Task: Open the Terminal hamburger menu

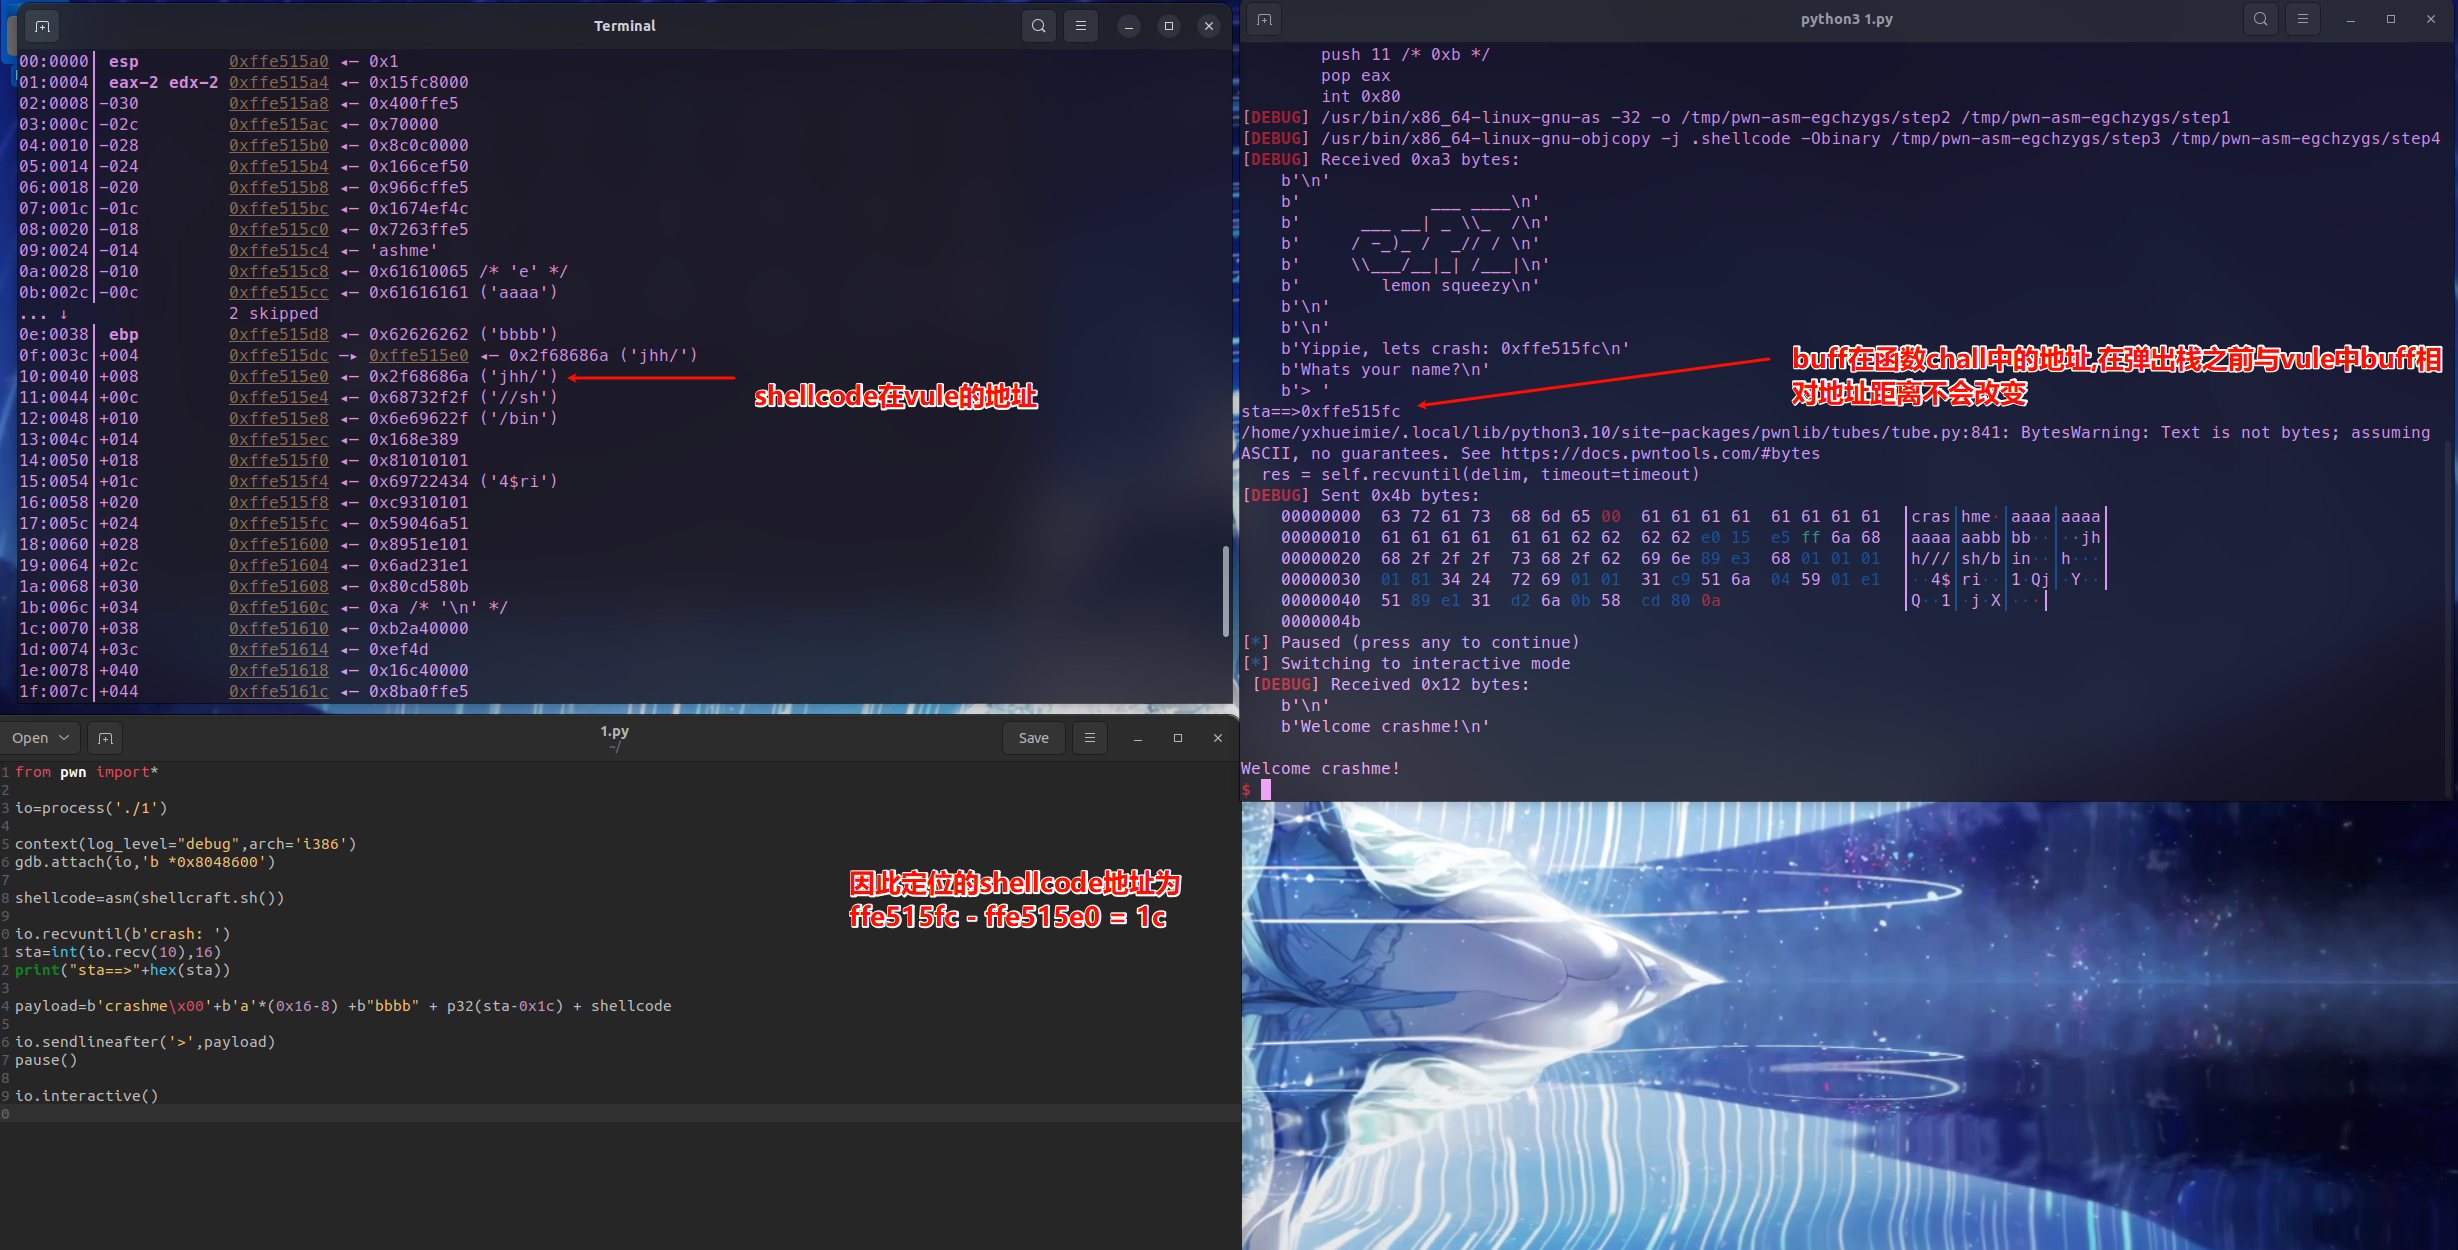Action: click(1080, 26)
